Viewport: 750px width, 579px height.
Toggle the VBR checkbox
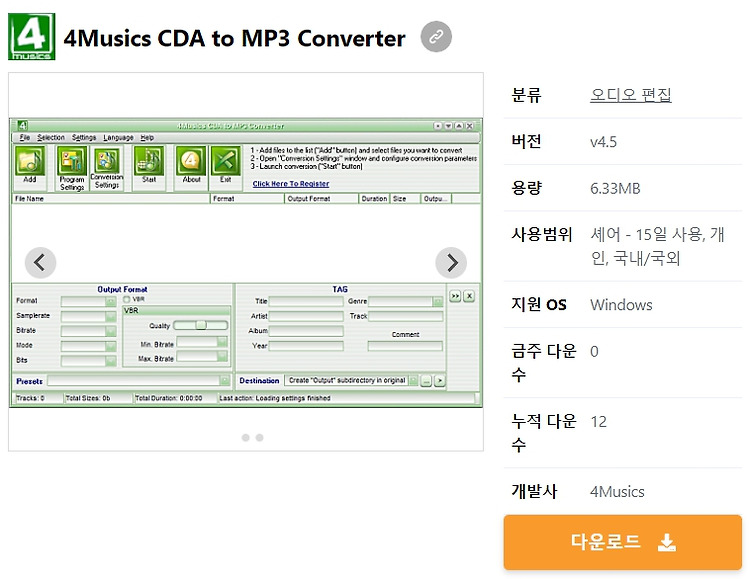(127, 299)
